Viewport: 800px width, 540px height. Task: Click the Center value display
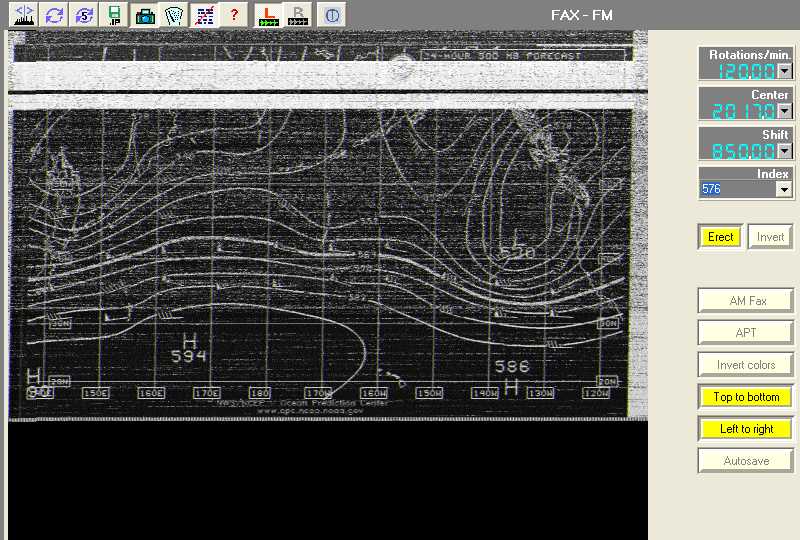[x=744, y=111]
